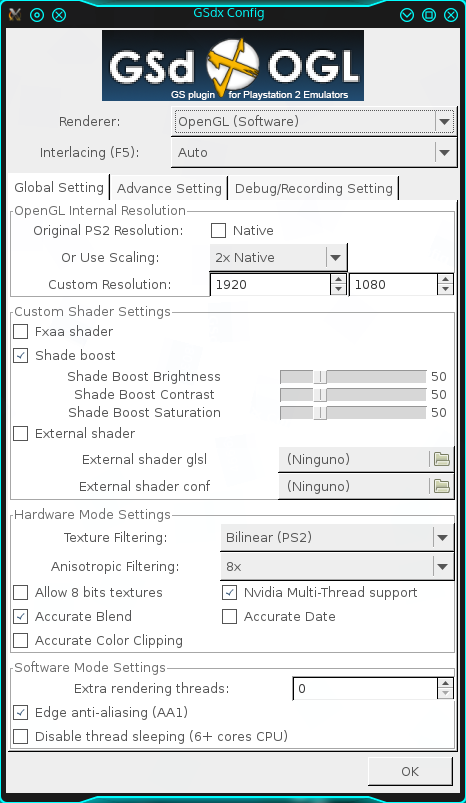Switch to Advance Setting tab

click(169, 188)
